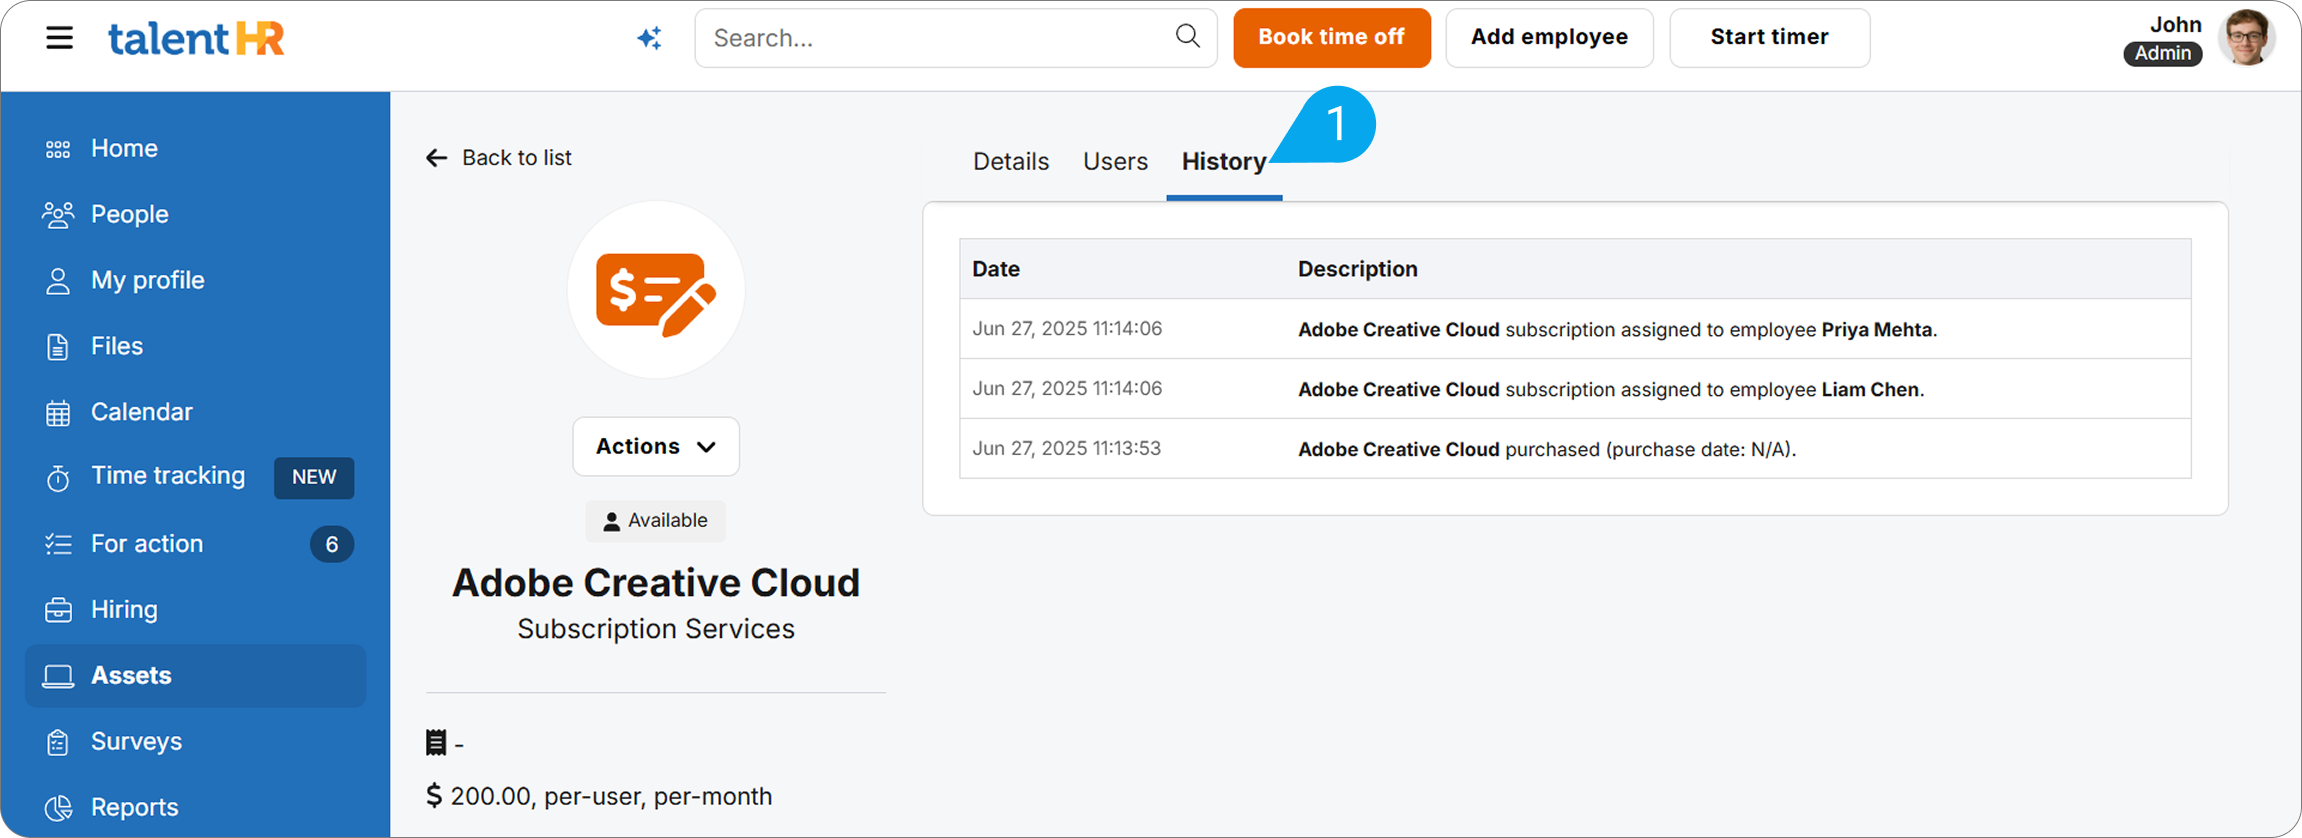This screenshot has height=838, width=2302.
Task: Click the NEW badge on Time tracking
Action: click(314, 478)
